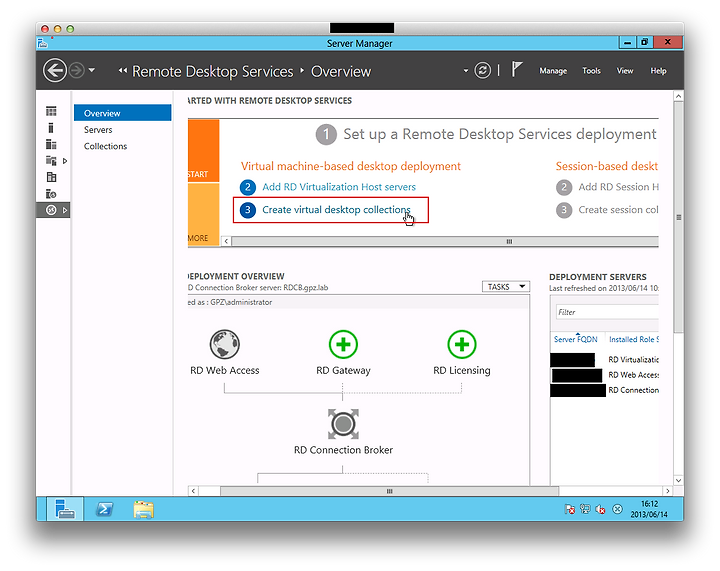This screenshot has height=571, width=720.
Task: Select the Remote Desktop Services sidebar icon
Action: (51, 210)
